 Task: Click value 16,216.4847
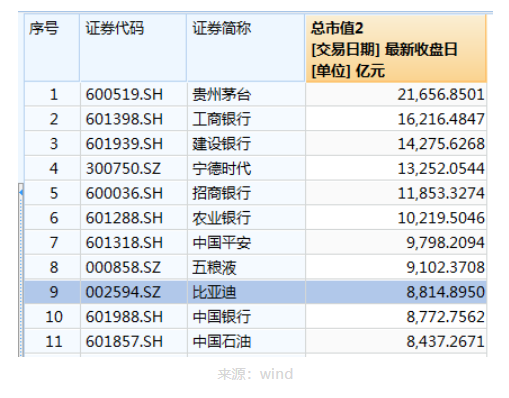[441, 119]
